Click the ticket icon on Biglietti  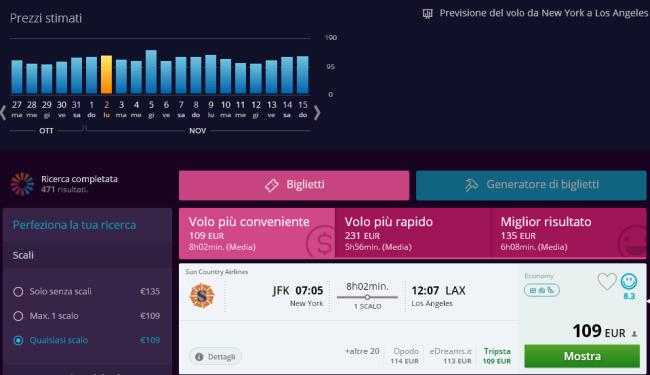(272, 185)
